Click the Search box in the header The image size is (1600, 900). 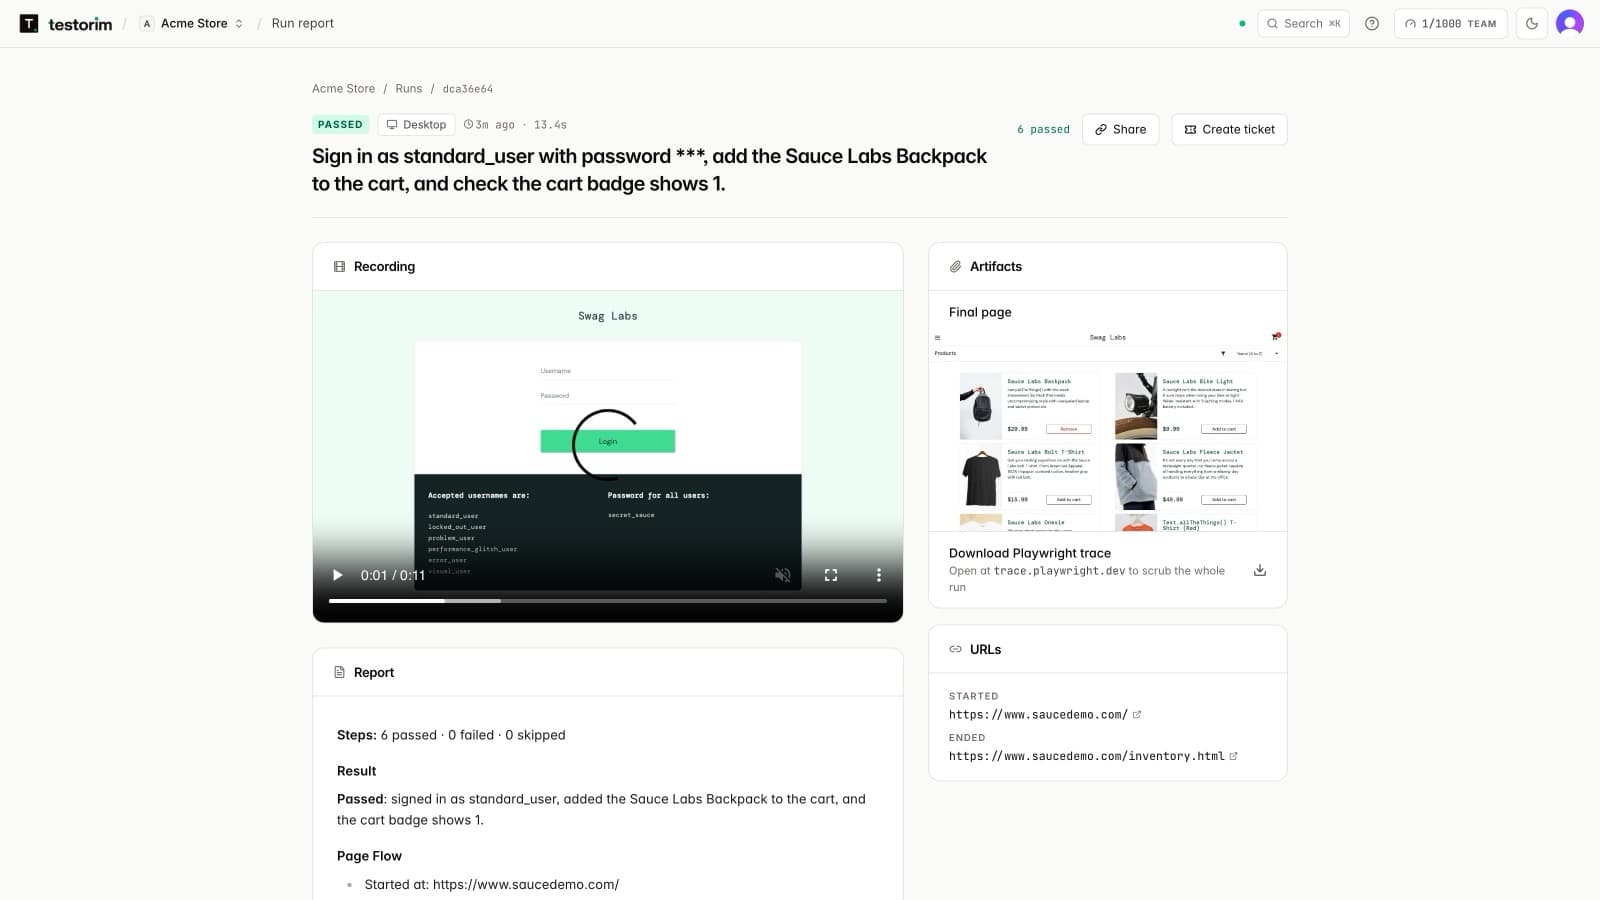pyautogui.click(x=1303, y=23)
